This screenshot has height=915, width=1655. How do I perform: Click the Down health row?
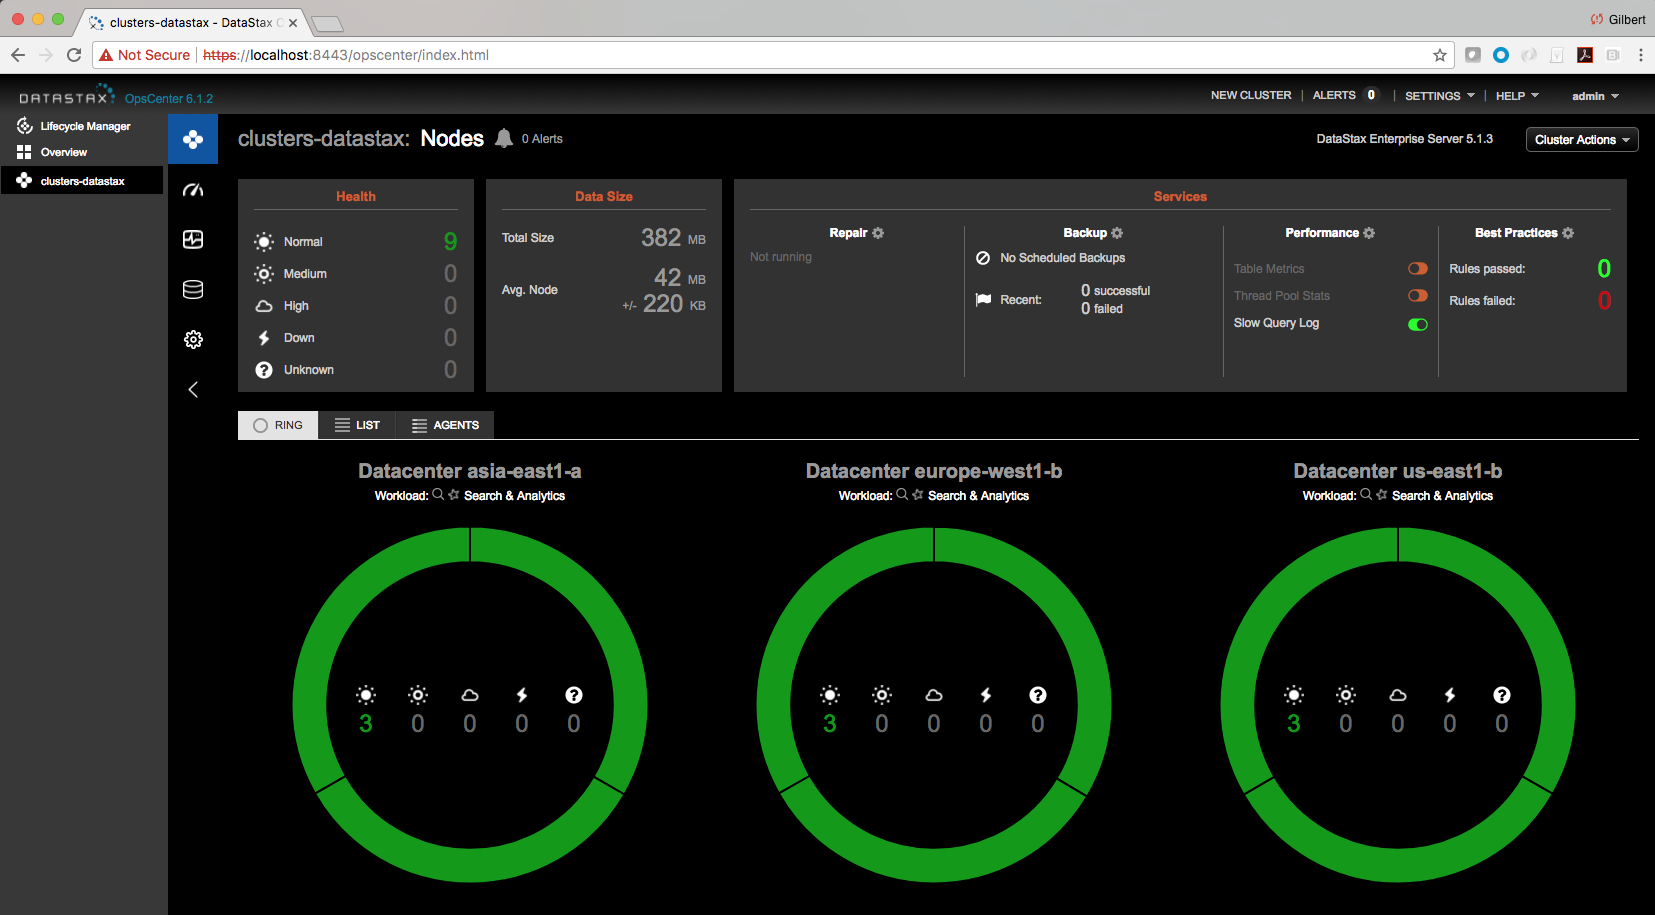point(356,337)
